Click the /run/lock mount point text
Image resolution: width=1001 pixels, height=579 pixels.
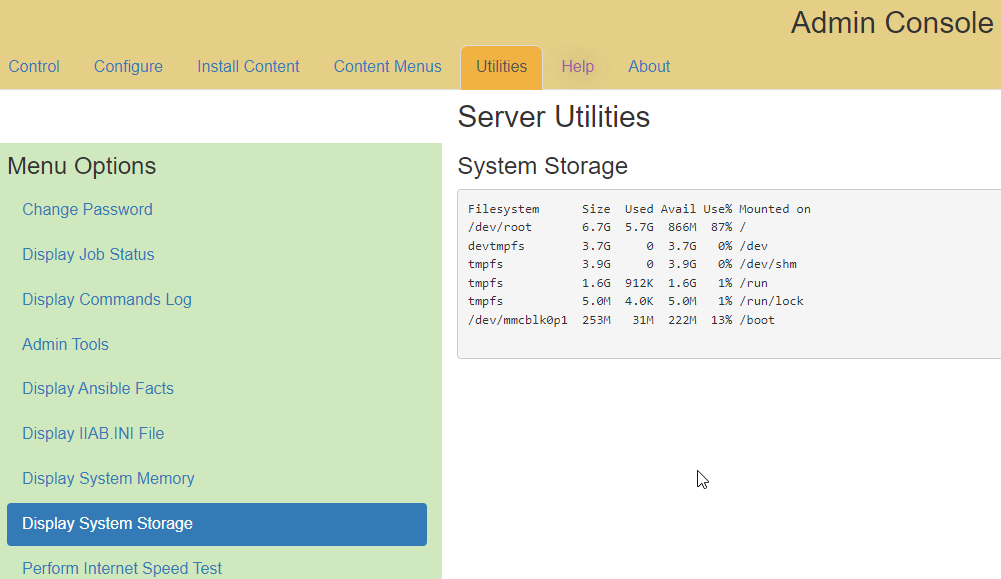tap(771, 301)
